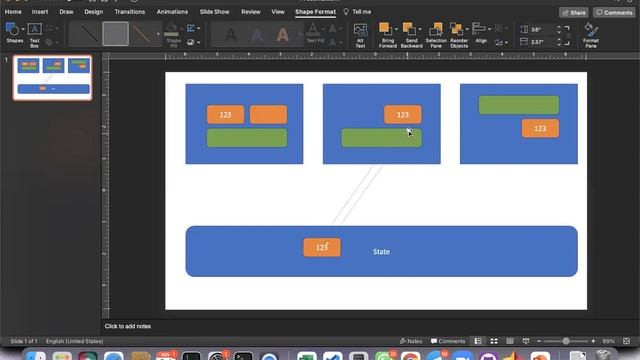
Task: Click the shape width field 2.57"
Action: pos(541,42)
